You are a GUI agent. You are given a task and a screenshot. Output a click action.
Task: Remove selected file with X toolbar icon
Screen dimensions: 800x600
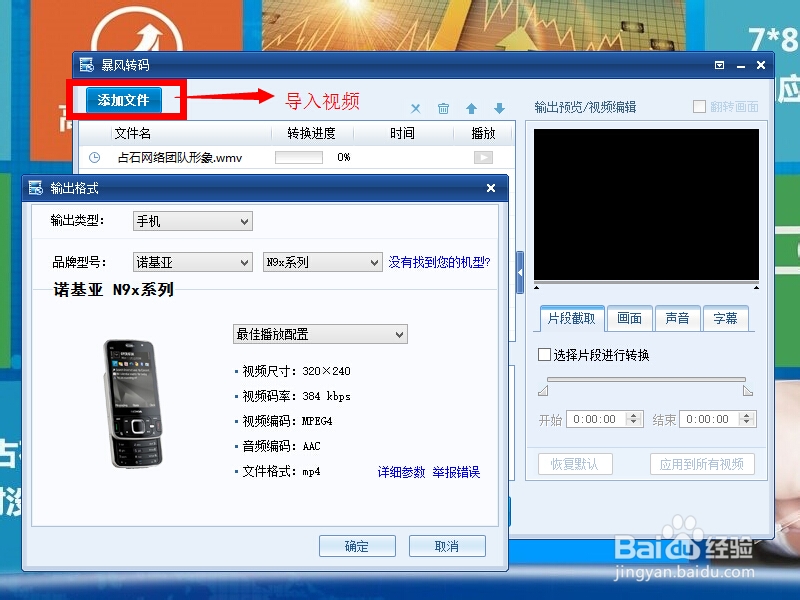[x=416, y=108]
